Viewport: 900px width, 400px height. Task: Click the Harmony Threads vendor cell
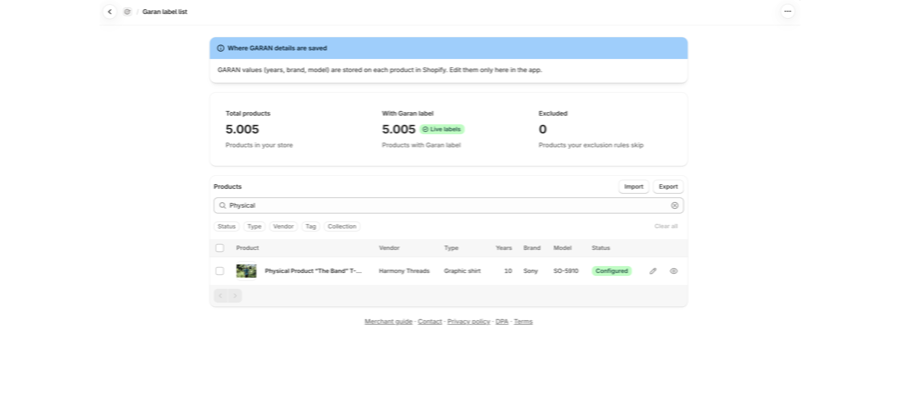[x=404, y=271]
